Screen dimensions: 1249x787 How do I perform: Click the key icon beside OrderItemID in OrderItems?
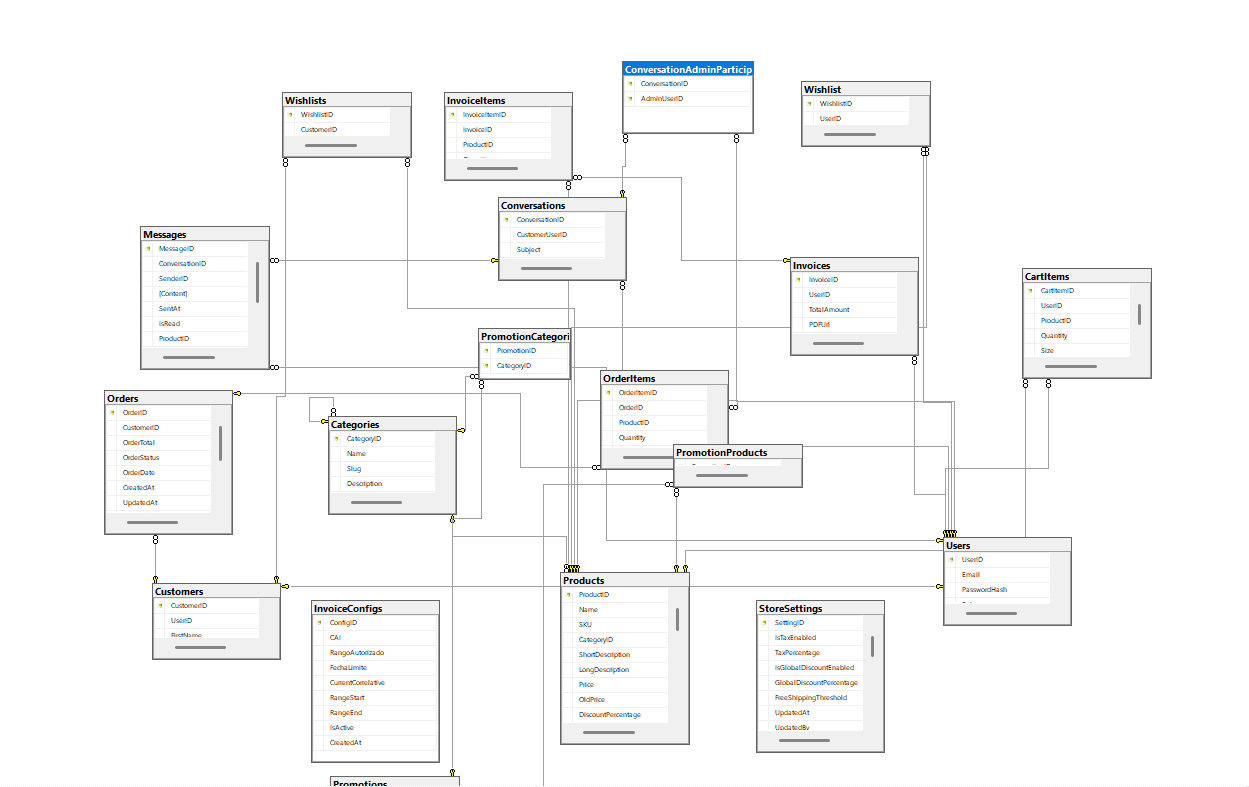pyautogui.click(x=609, y=392)
